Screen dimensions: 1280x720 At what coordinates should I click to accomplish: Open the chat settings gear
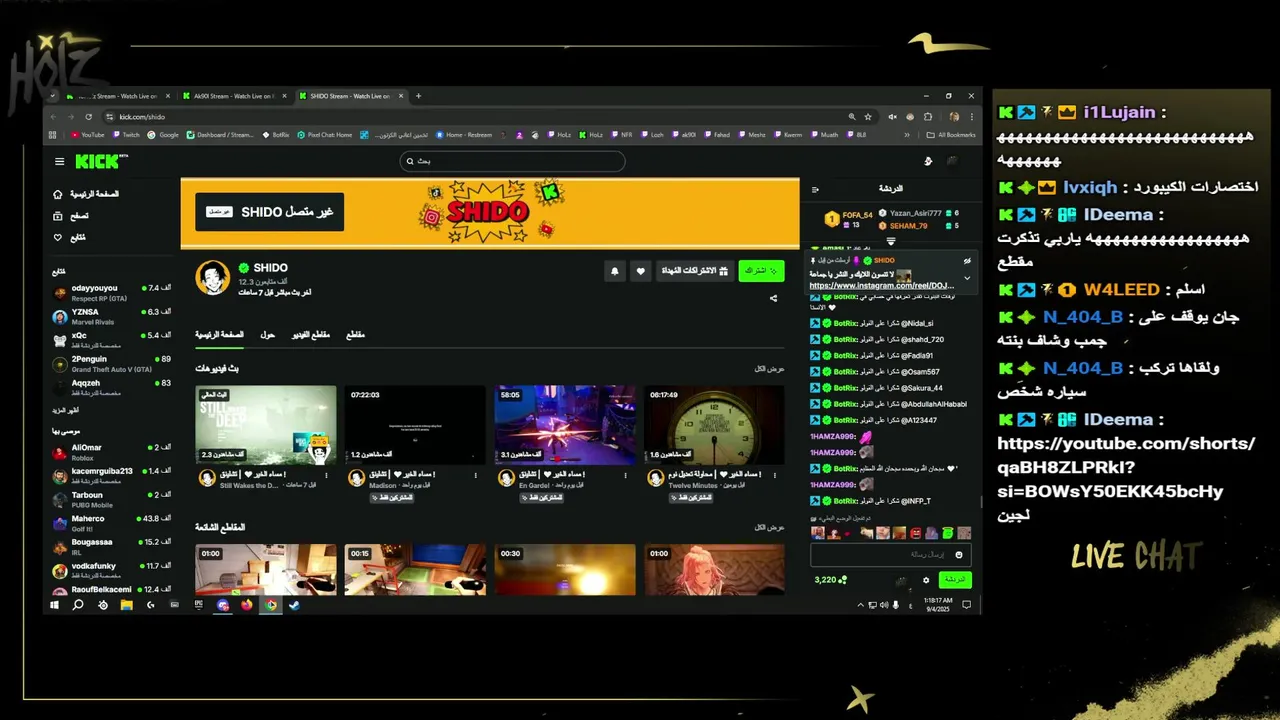tap(926, 580)
